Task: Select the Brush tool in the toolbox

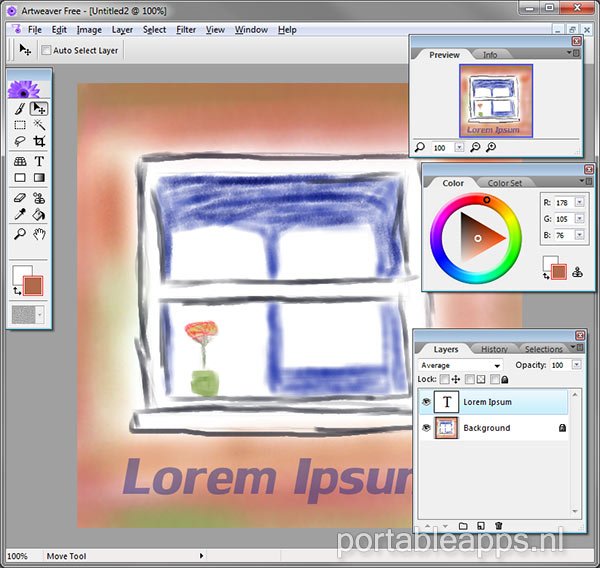Action: 20,108
